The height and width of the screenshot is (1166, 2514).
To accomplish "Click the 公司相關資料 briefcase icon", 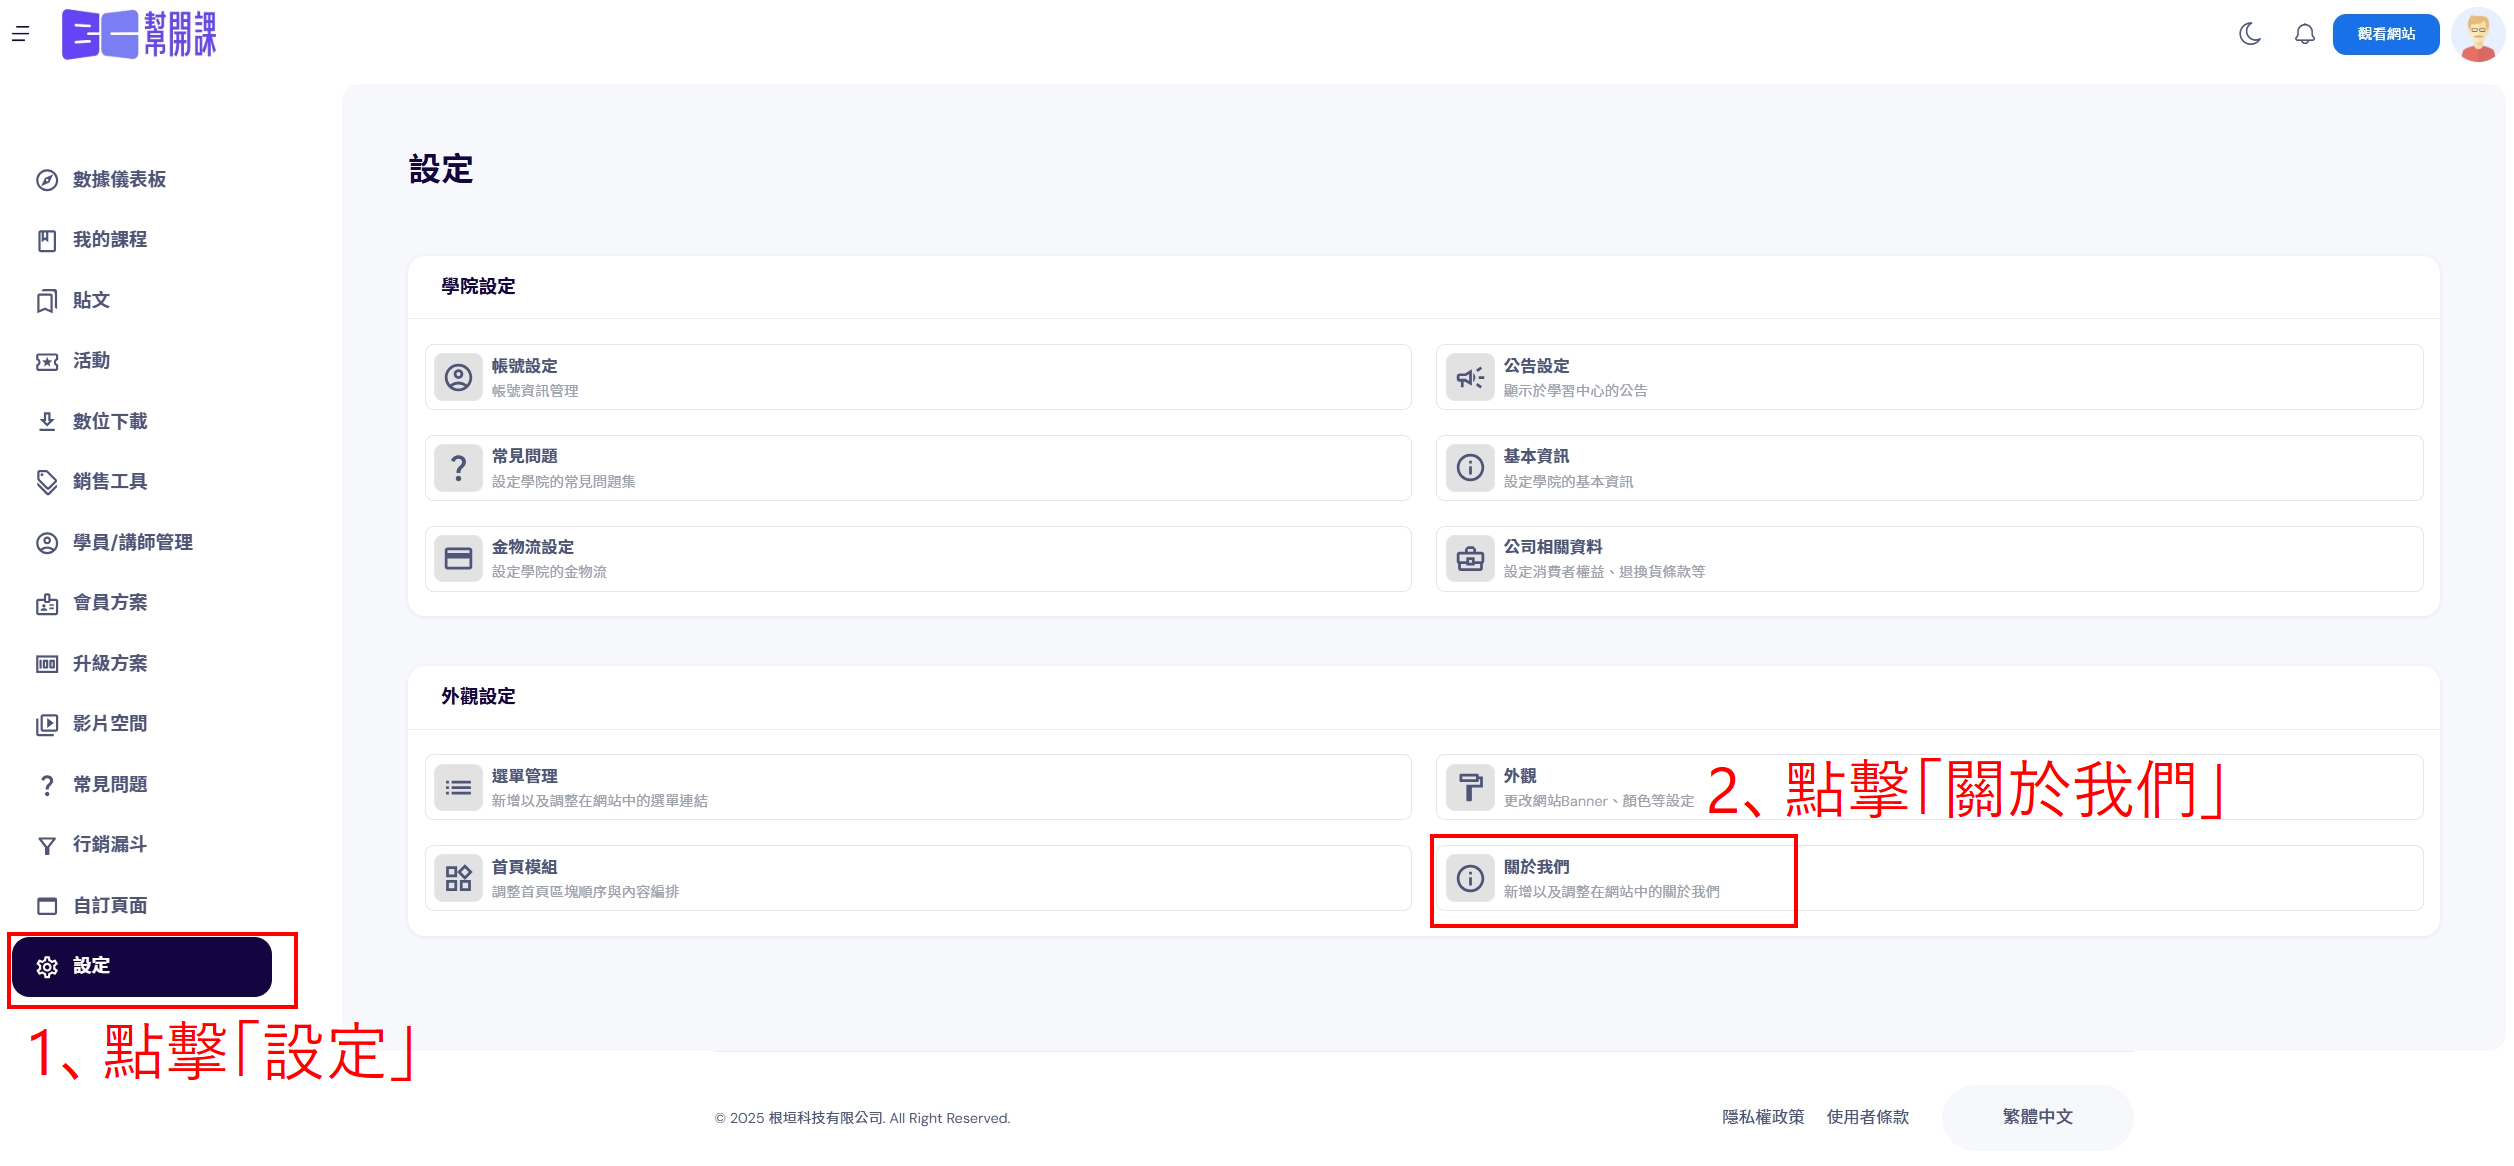I will tap(1470, 558).
